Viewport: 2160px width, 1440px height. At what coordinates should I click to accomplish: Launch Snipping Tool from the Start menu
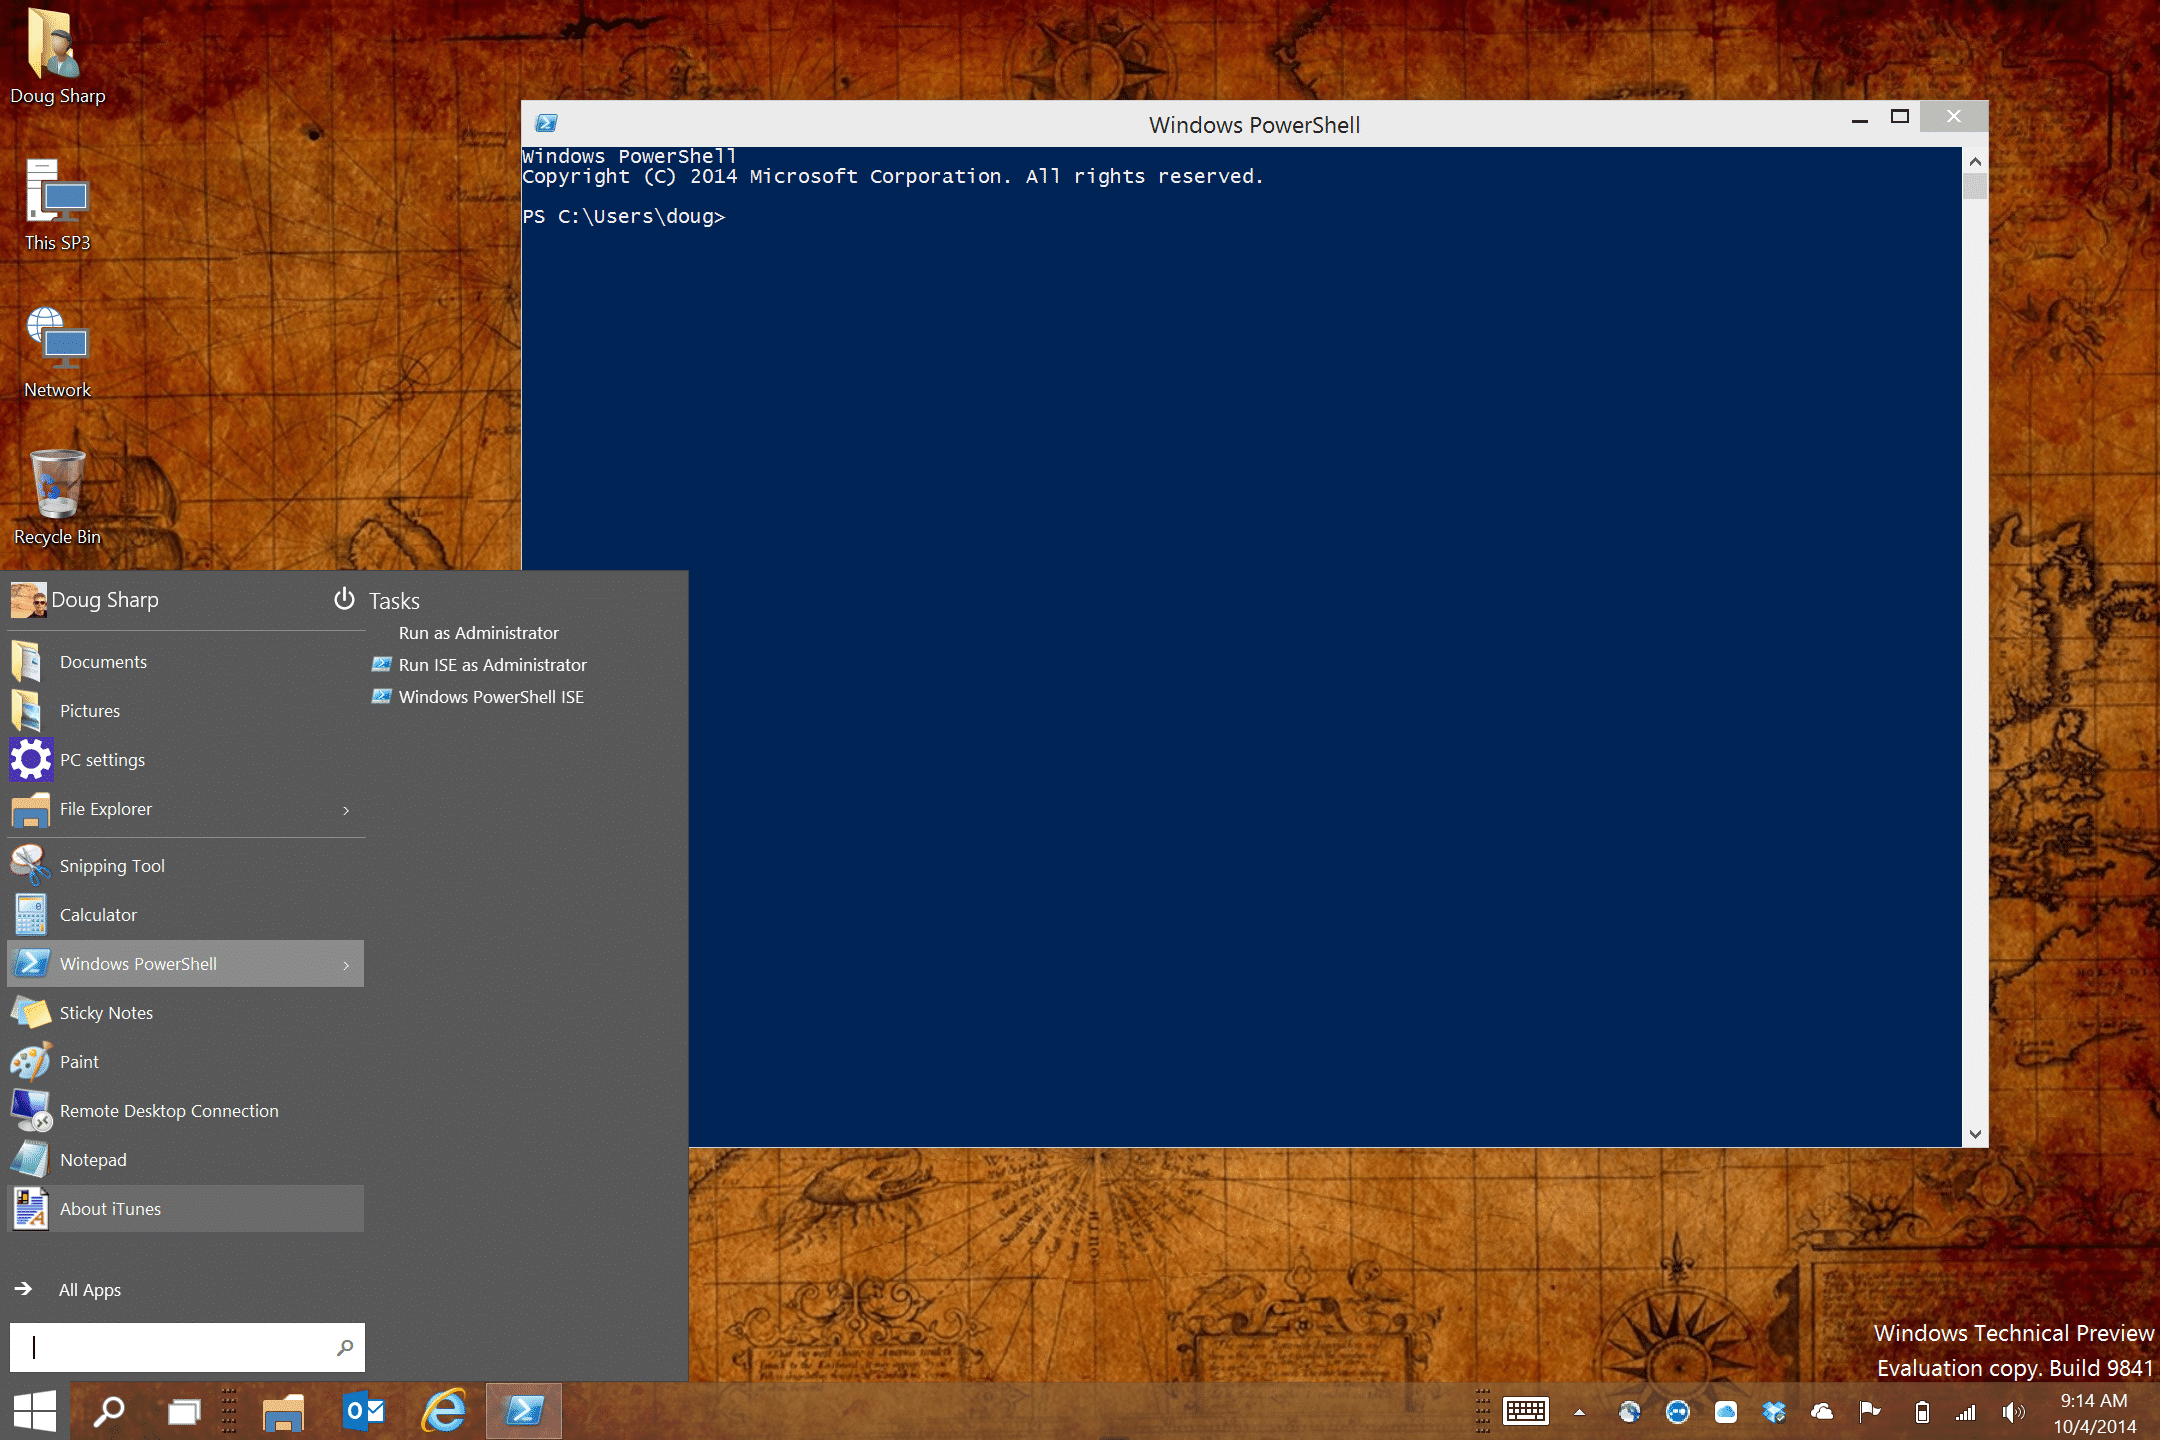(x=185, y=866)
